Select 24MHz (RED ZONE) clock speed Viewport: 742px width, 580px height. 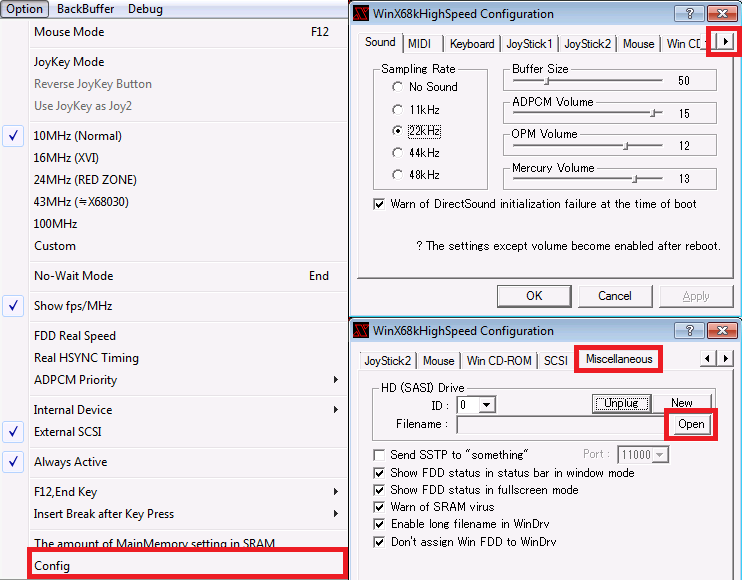(187, 180)
